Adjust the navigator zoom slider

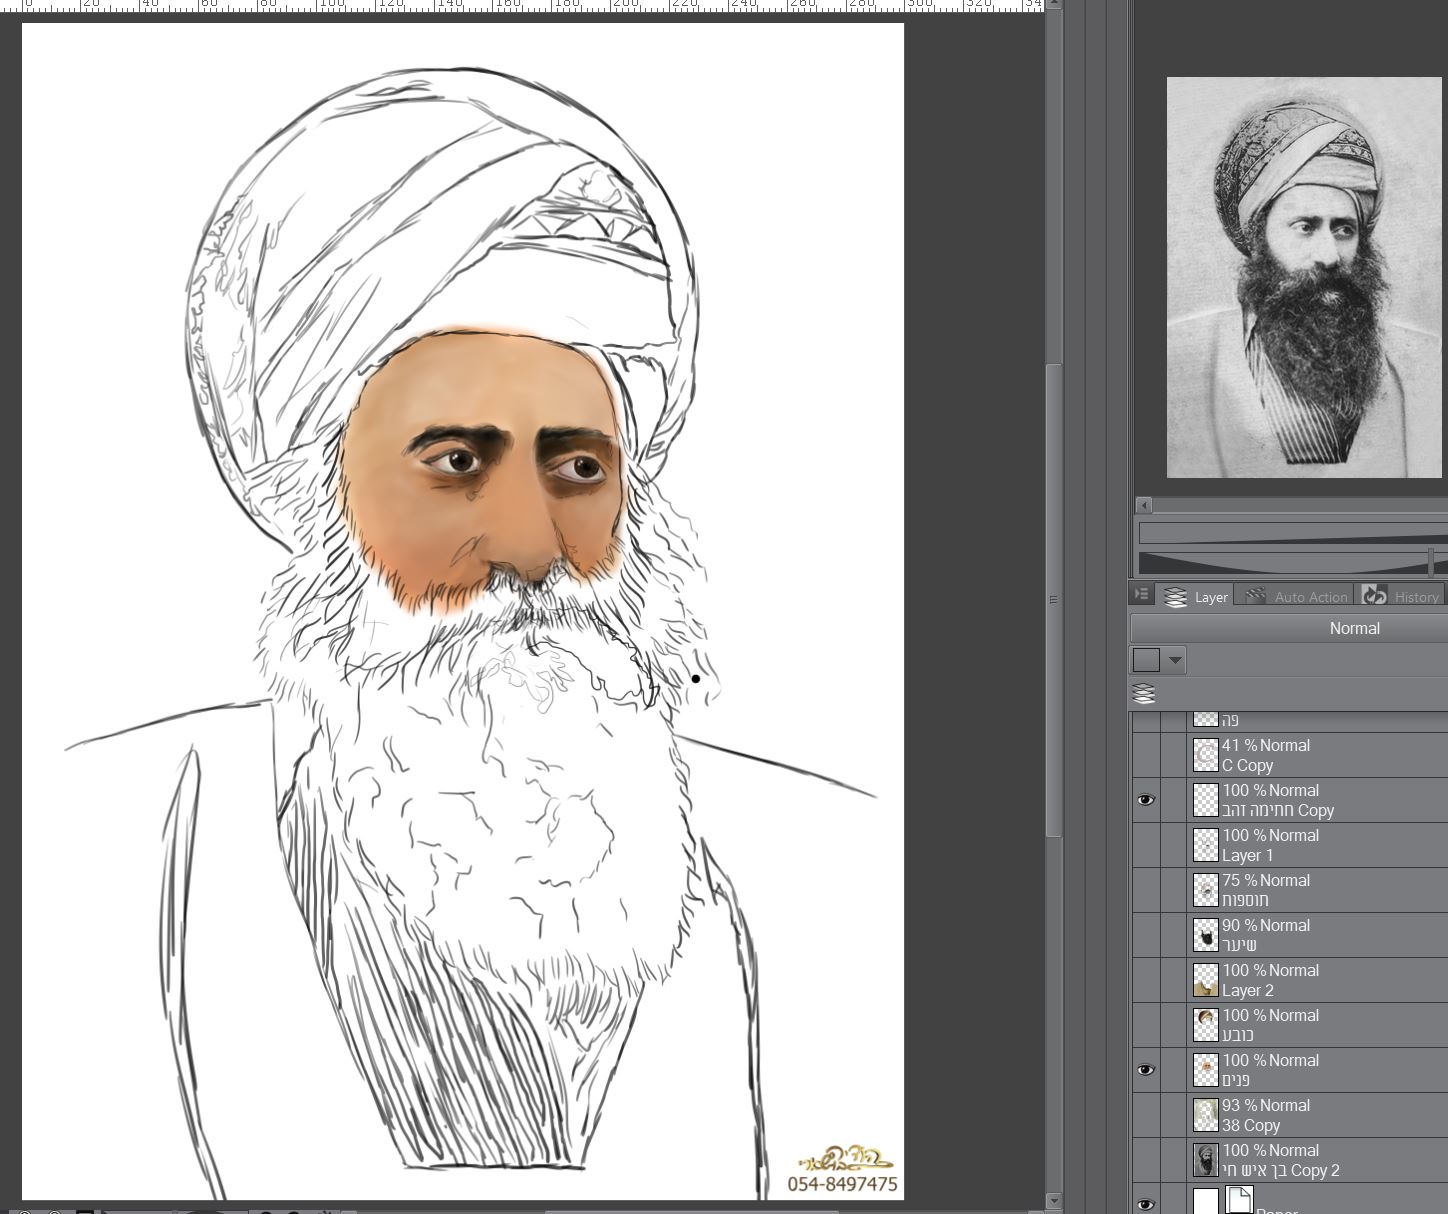pyautogui.click(x=1292, y=532)
